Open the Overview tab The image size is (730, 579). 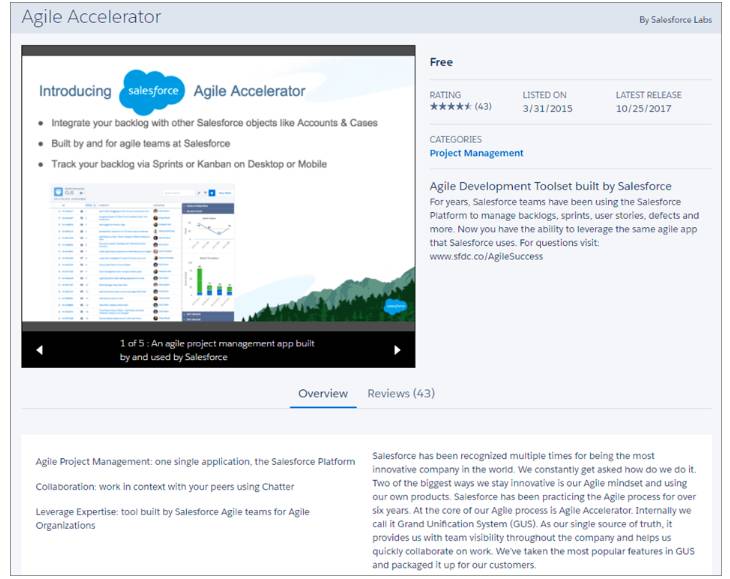[x=323, y=394]
